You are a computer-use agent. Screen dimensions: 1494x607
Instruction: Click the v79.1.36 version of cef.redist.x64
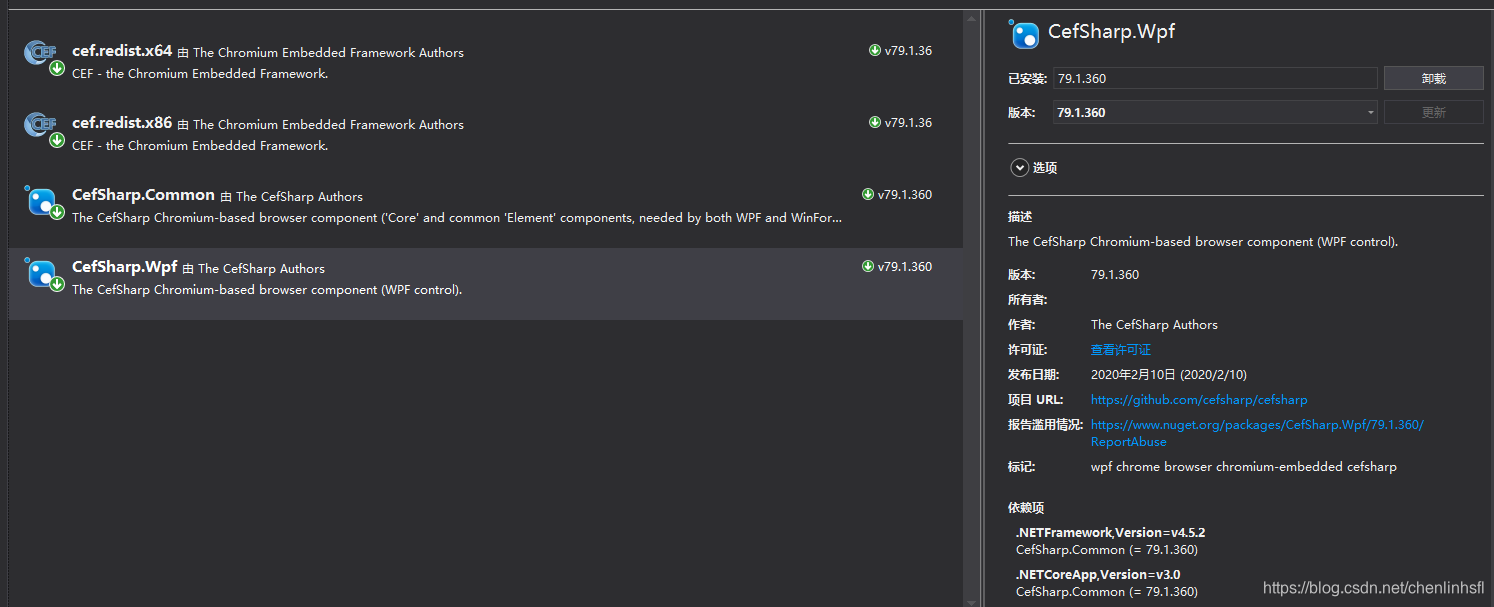coord(908,51)
